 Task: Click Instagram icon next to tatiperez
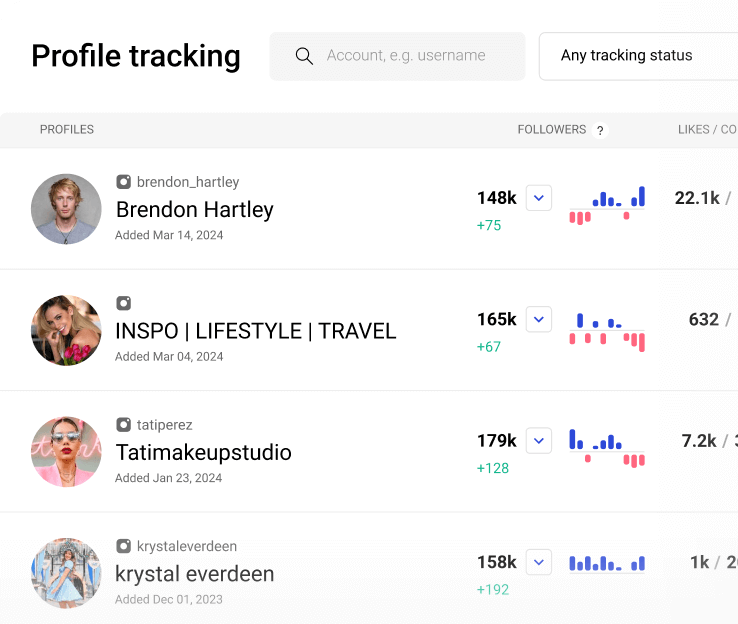click(124, 425)
